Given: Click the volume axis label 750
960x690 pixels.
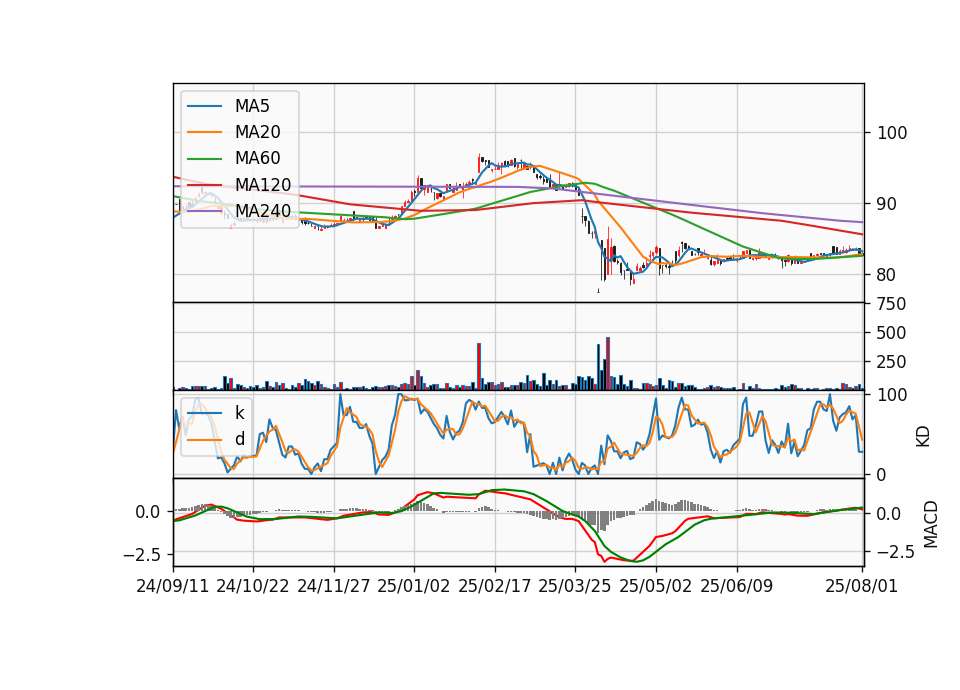Looking at the screenshot, I should click(x=891, y=304).
